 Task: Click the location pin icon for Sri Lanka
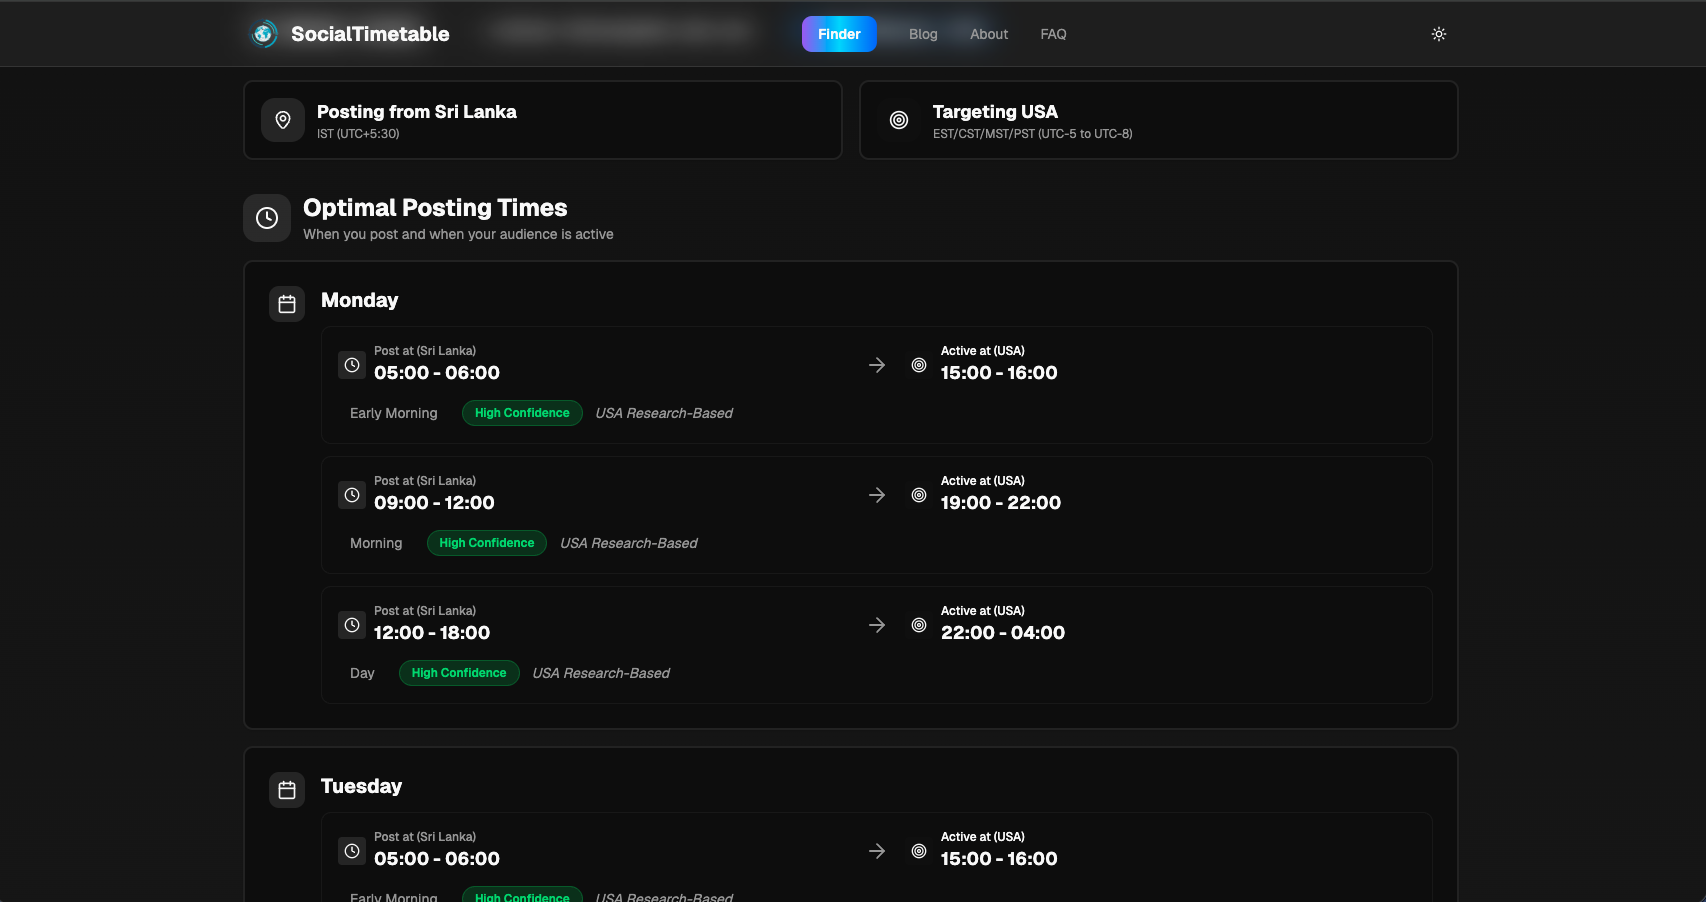pyautogui.click(x=283, y=120)
